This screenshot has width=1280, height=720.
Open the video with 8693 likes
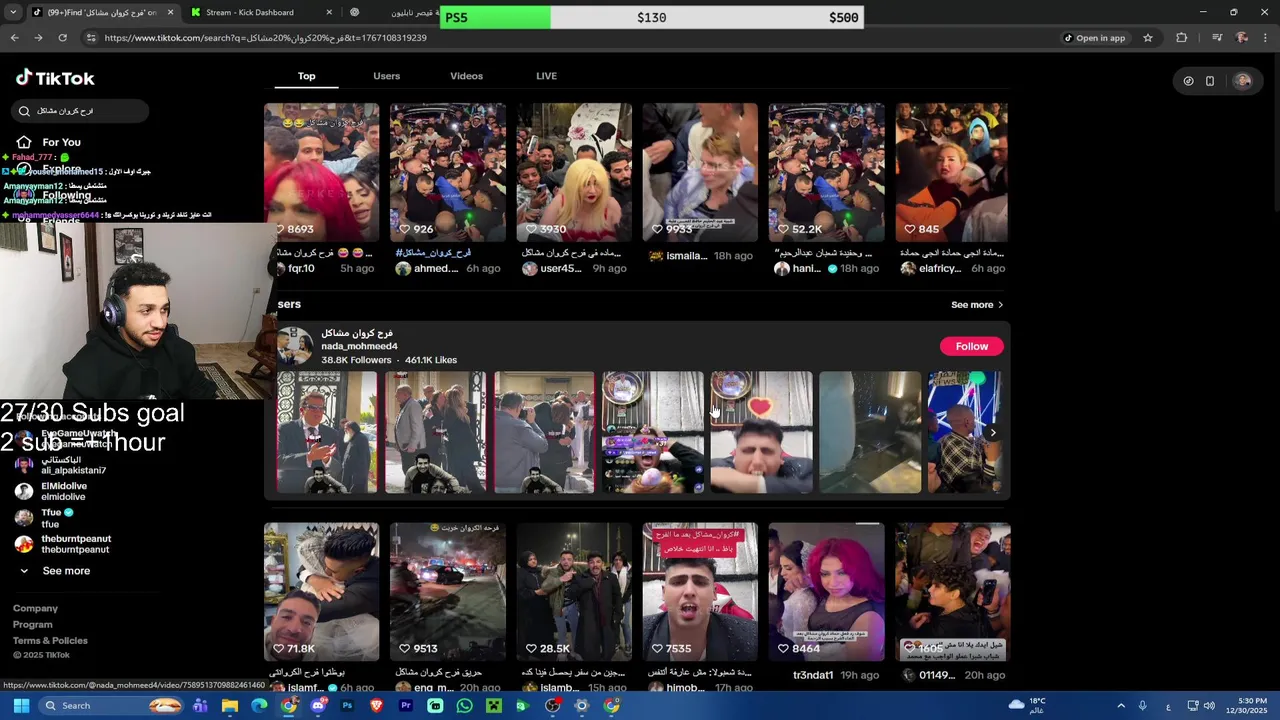[x=321, y=172]
